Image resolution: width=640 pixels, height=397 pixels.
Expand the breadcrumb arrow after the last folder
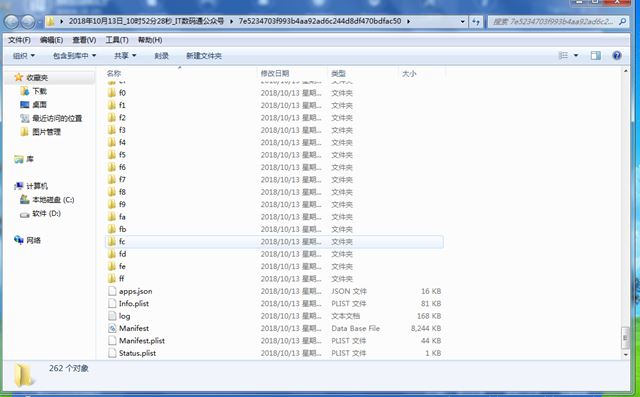[409, 21]
